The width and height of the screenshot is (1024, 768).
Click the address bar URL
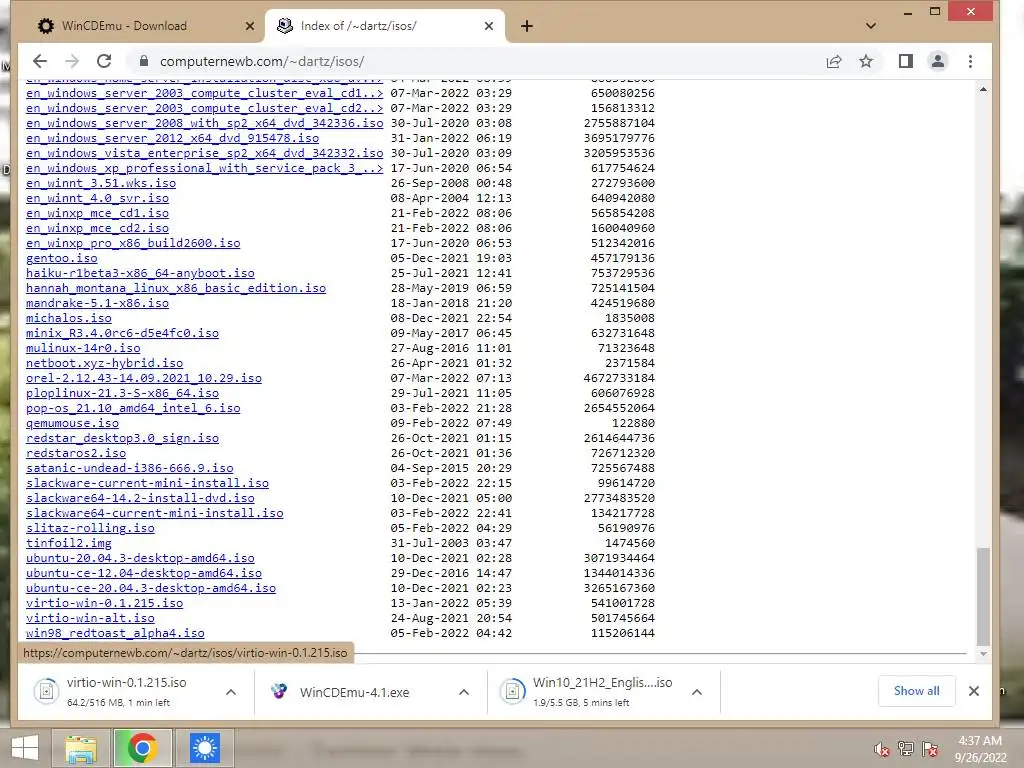(x=262, y=61)
